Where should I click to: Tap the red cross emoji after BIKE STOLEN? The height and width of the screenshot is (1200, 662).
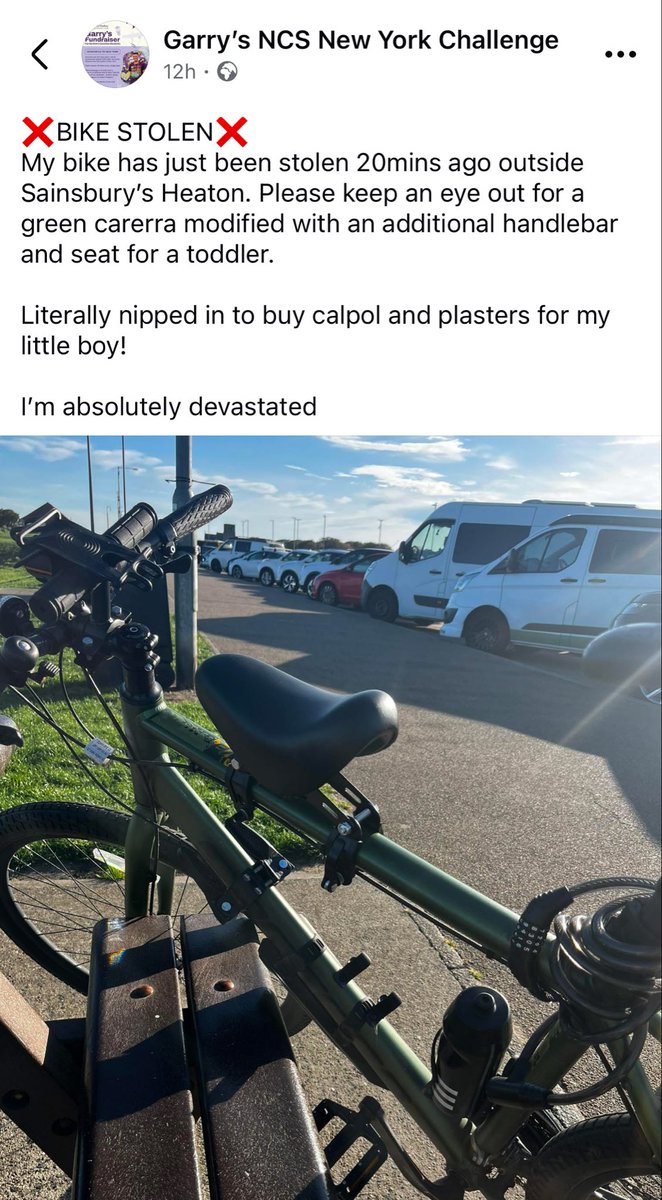[231, 132]
